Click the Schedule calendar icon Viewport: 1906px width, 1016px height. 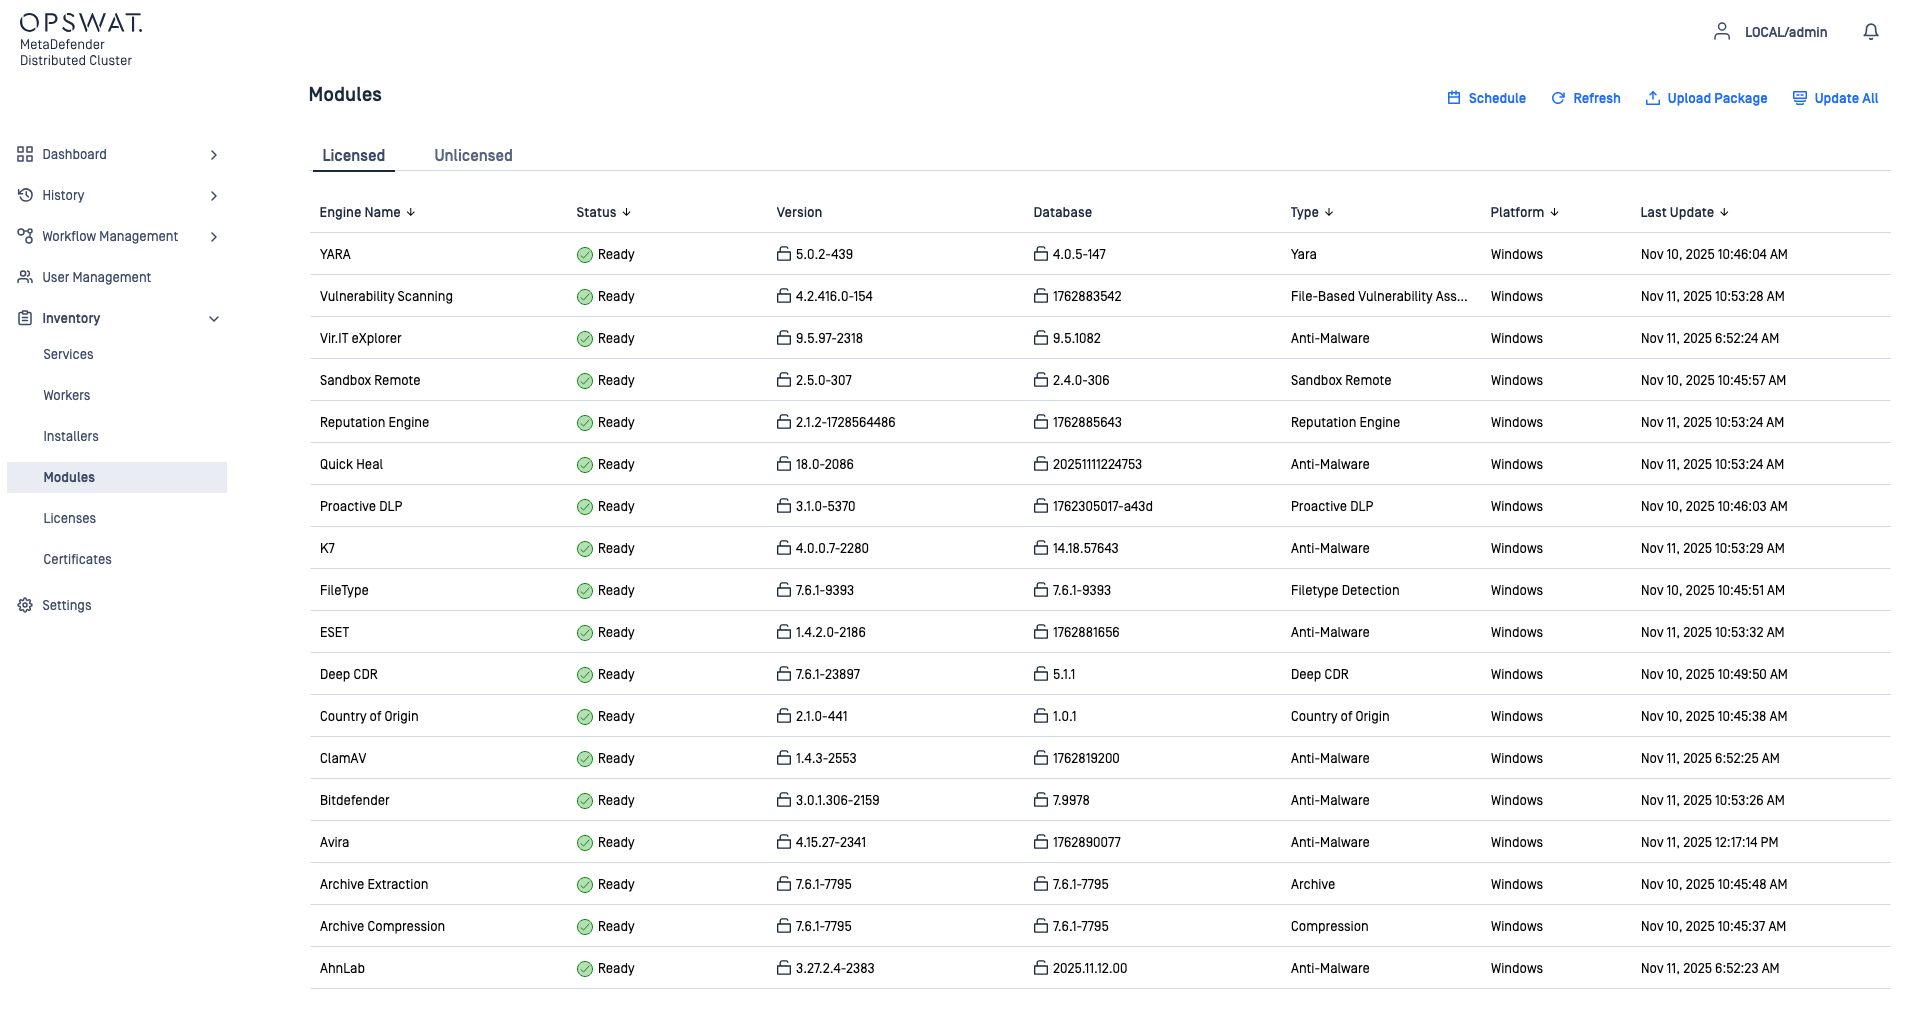[x=1454, y=98]
